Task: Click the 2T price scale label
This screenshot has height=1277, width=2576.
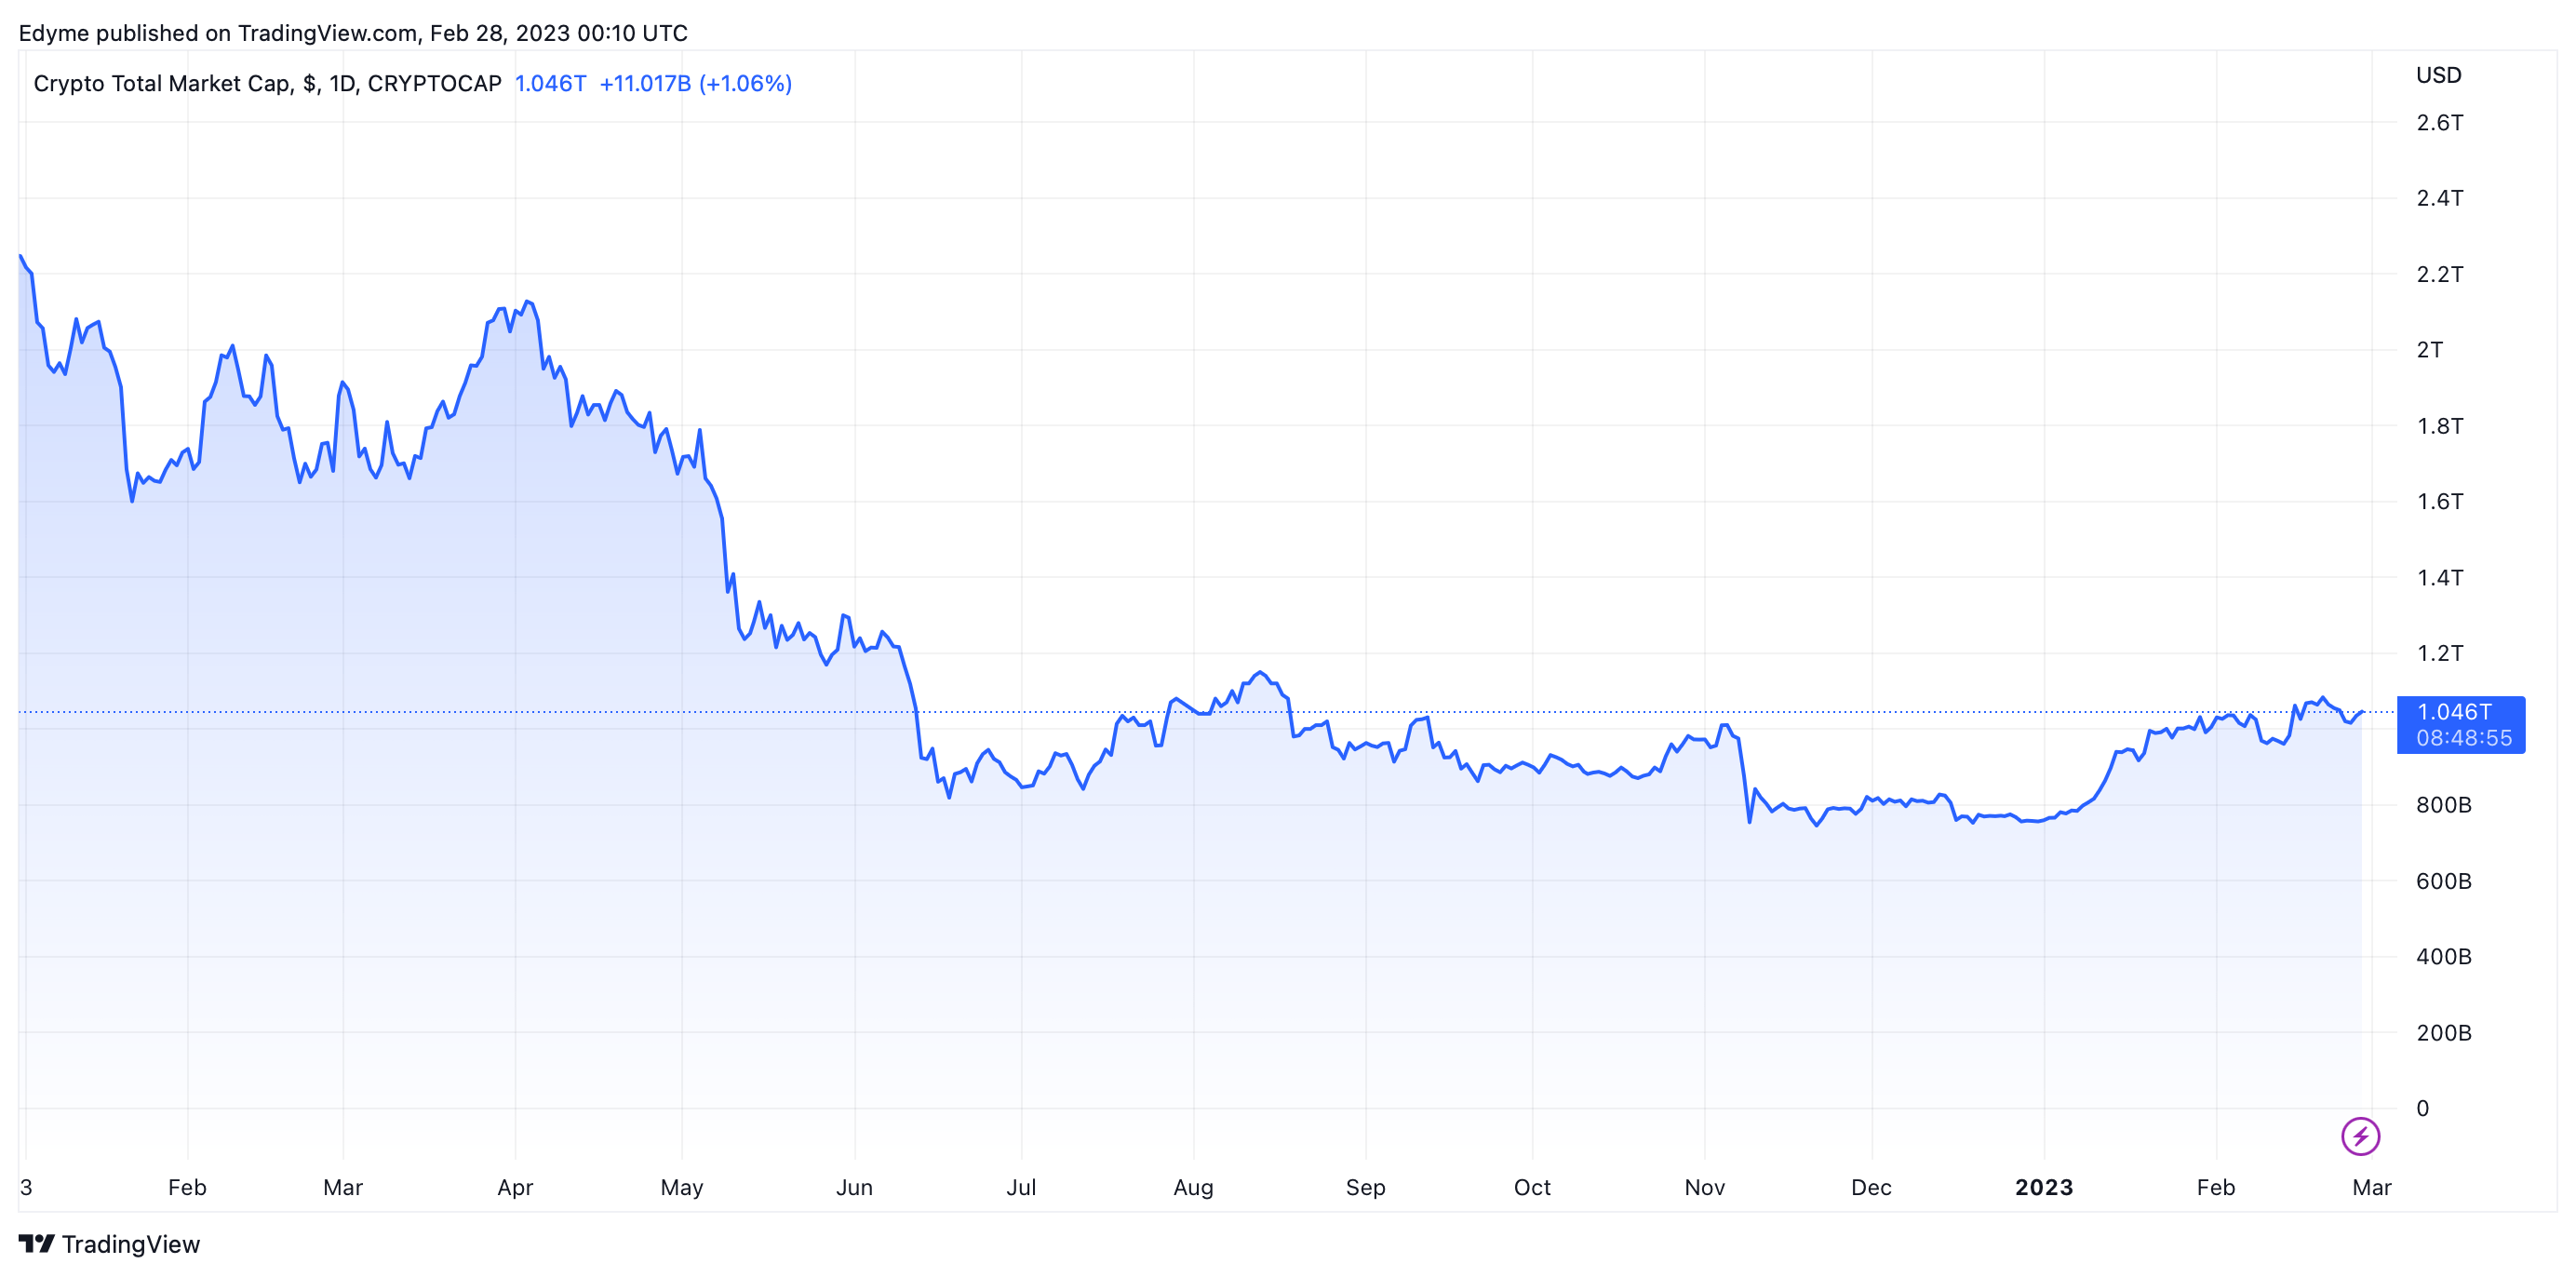Action: [2429, 350]
